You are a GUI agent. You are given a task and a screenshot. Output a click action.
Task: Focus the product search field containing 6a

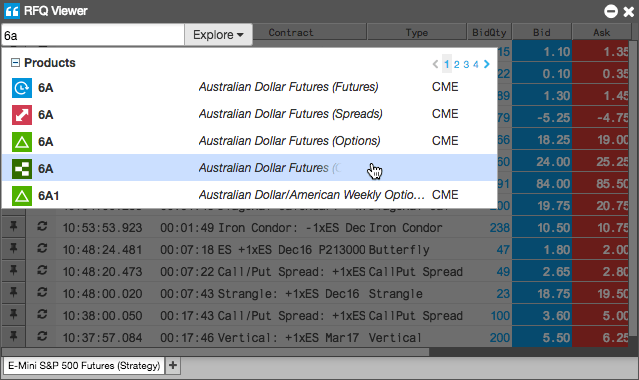pyautogui.click(x=93, y=35)
